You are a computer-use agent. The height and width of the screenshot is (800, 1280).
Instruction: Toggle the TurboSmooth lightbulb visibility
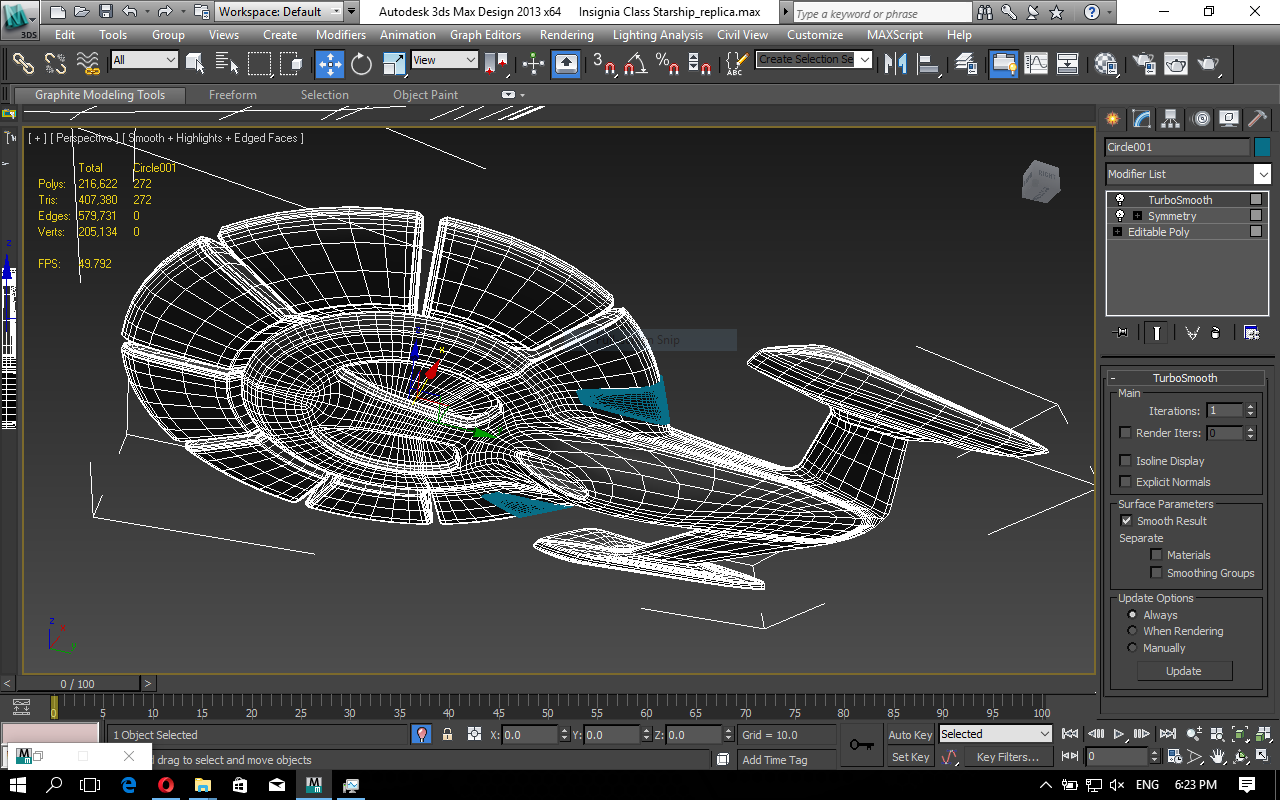(1119, 200)
